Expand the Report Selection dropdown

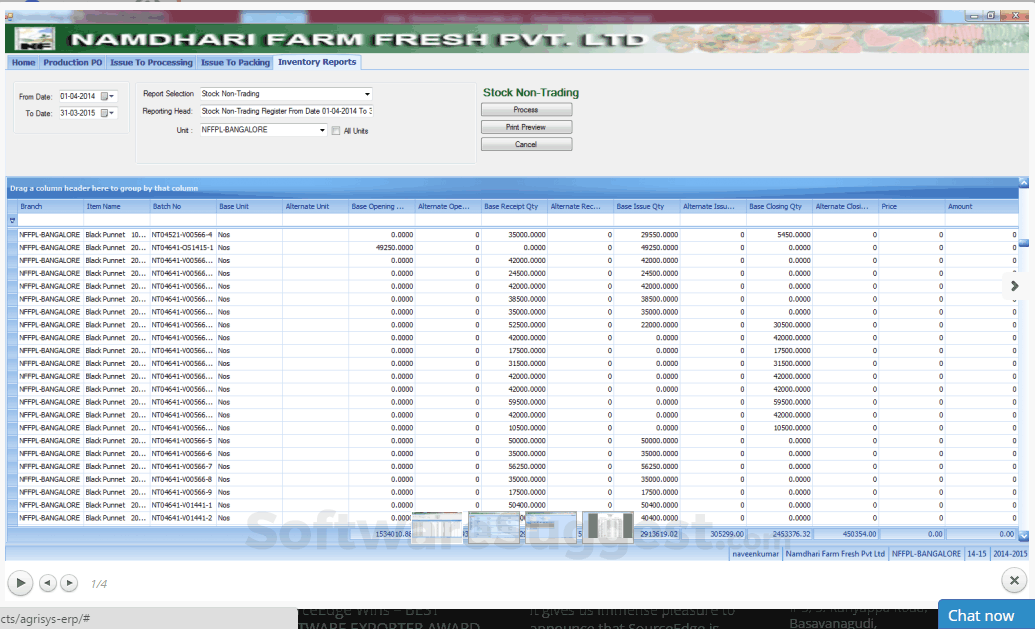(x=367, y=94)
